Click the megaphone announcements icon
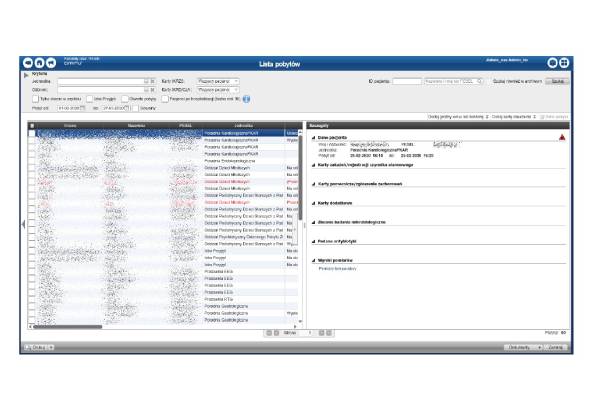 (51, 63)
